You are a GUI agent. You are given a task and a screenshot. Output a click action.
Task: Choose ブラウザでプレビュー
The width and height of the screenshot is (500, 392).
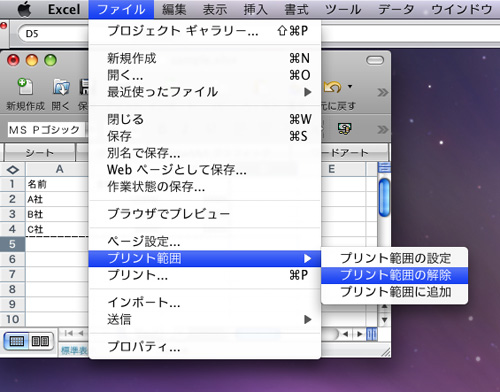[x=205, y=214]
